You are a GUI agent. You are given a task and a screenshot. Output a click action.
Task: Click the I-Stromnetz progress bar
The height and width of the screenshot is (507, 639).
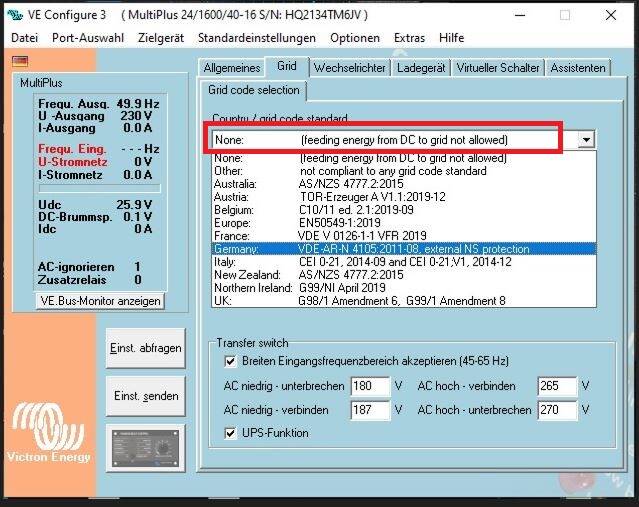99,189
